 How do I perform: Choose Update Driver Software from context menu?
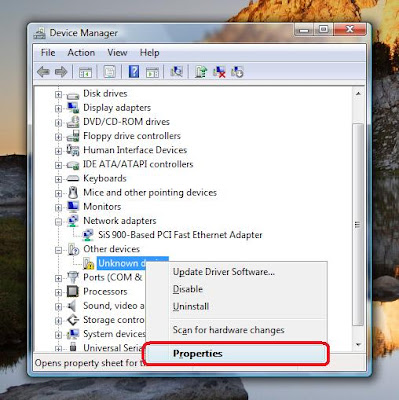[236, 272]
